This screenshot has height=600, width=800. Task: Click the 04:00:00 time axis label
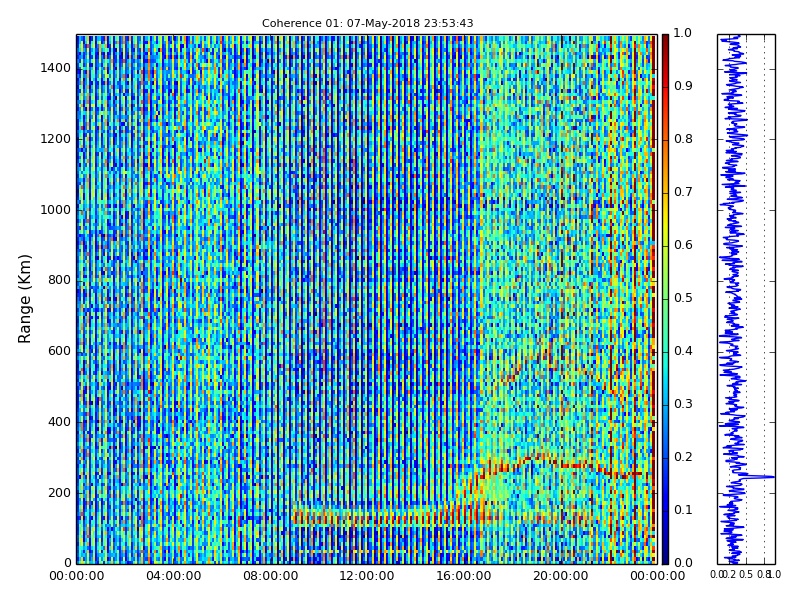173,576
